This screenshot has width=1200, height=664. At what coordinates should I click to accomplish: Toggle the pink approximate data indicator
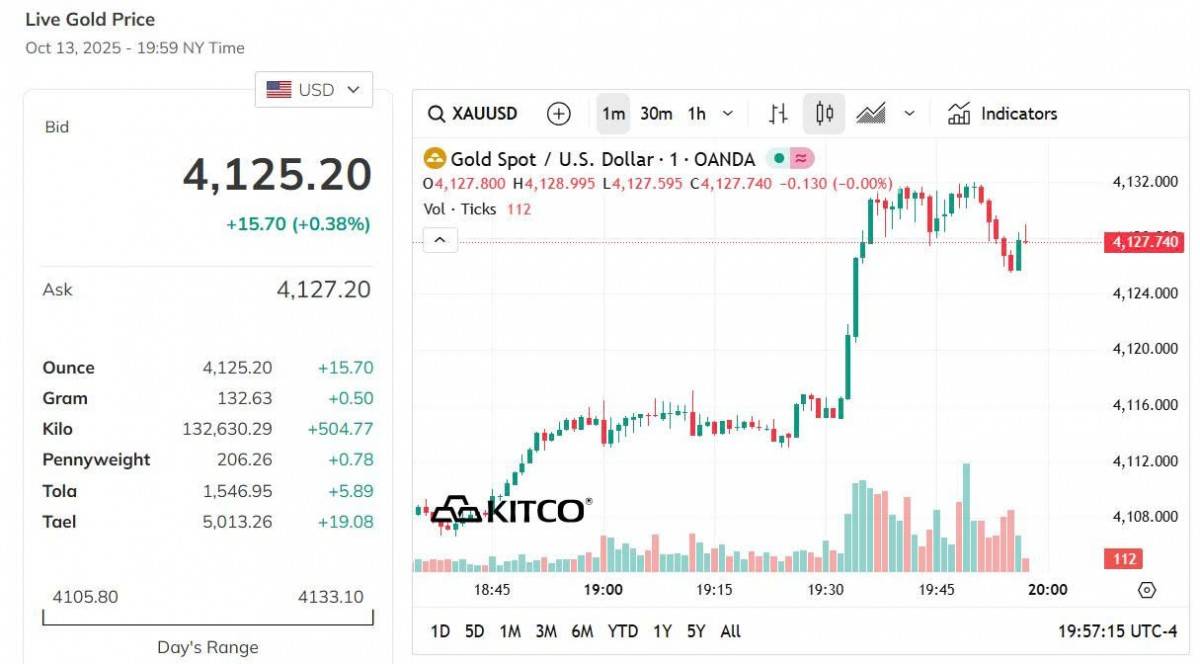801,158
